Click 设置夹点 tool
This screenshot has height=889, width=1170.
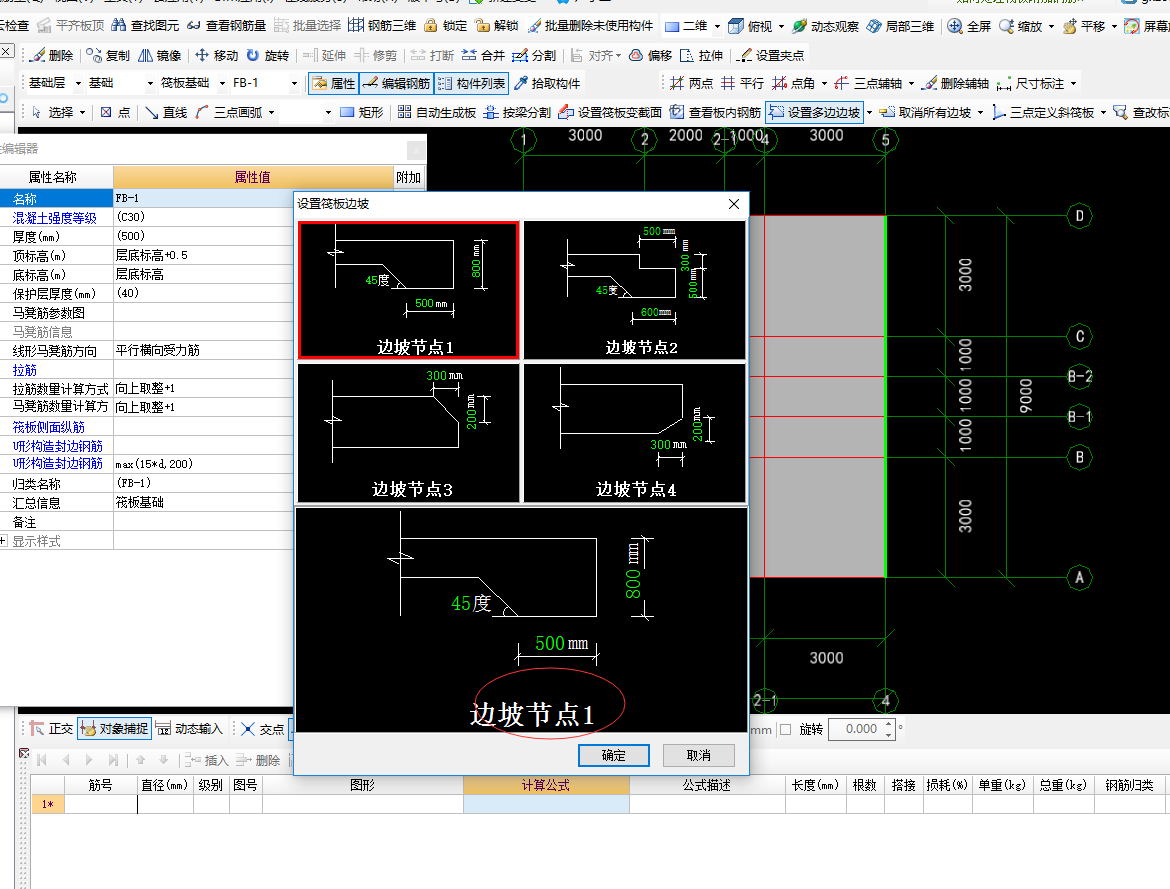[771, 55]
